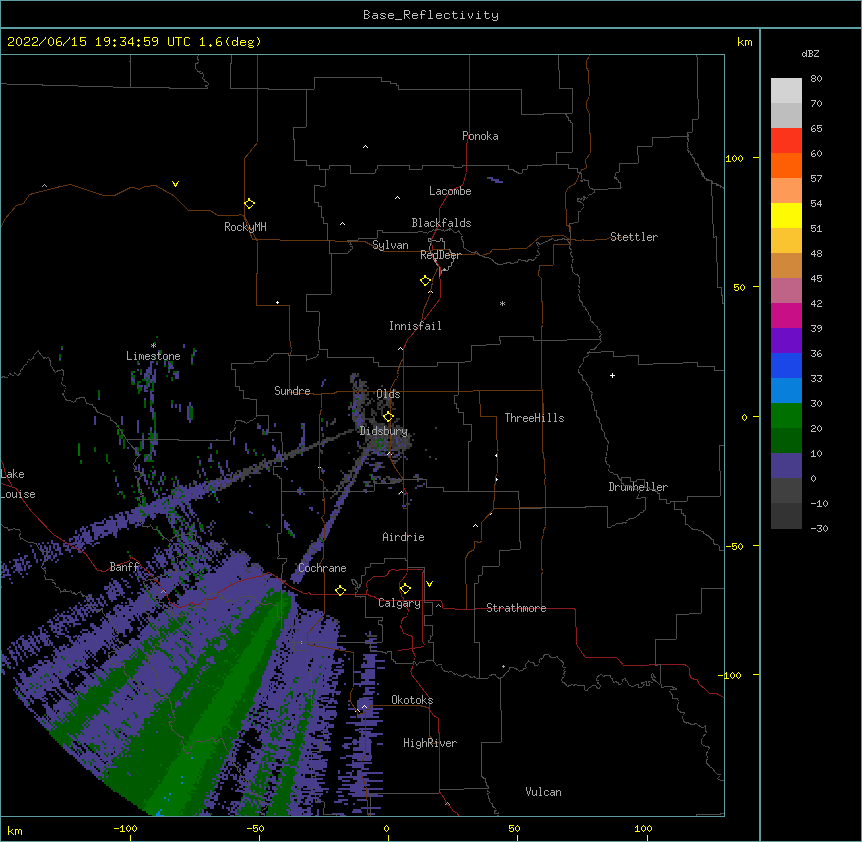Click the Limestone label
The height and width of the screenshot is (842, 862).
pos(153,356)
